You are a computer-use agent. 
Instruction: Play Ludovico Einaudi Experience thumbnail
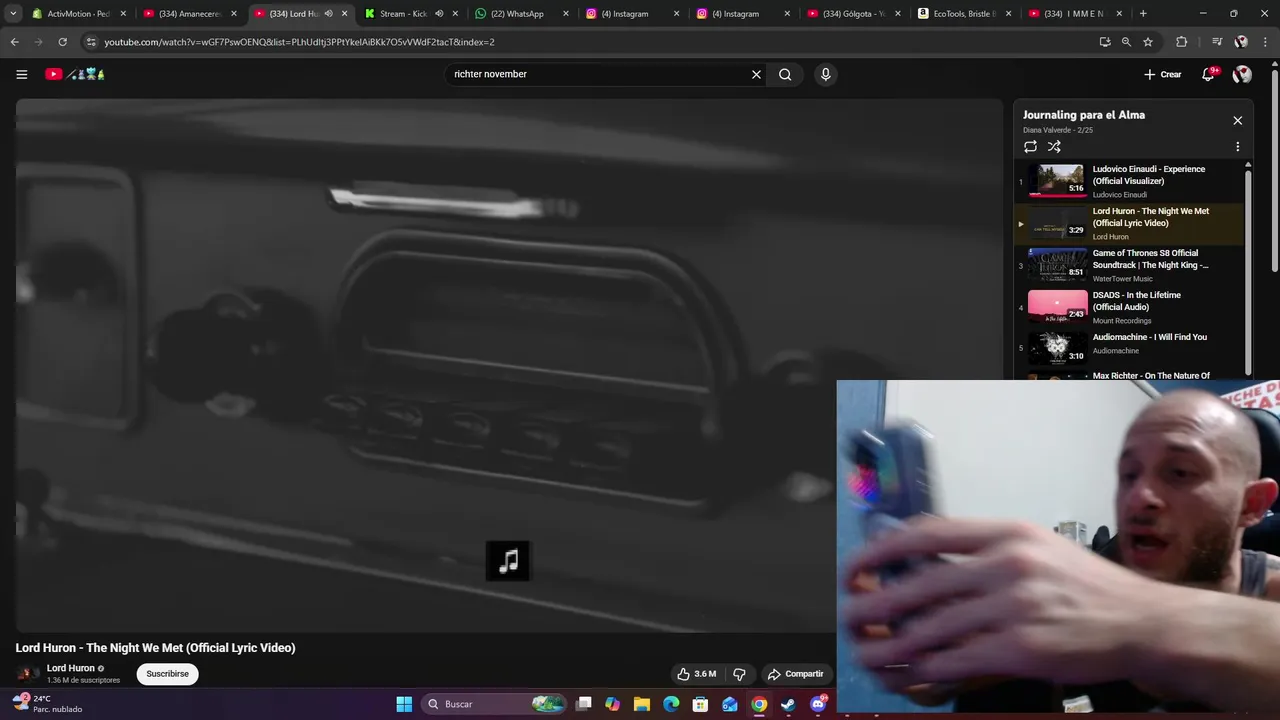[1057, 181]
